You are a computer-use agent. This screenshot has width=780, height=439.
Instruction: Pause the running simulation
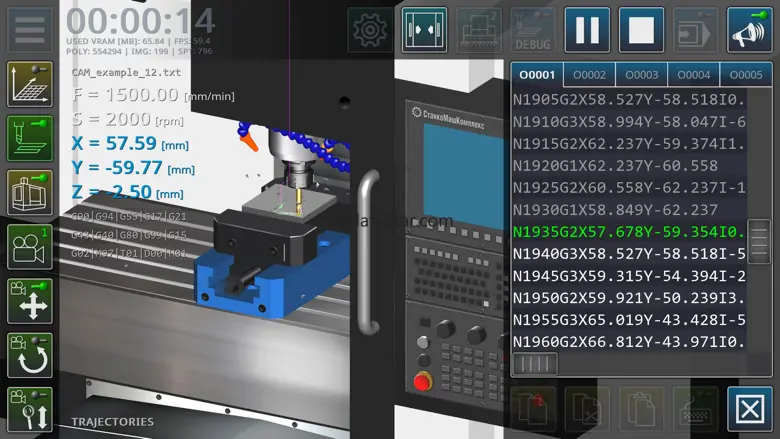[x=587, y=30]
